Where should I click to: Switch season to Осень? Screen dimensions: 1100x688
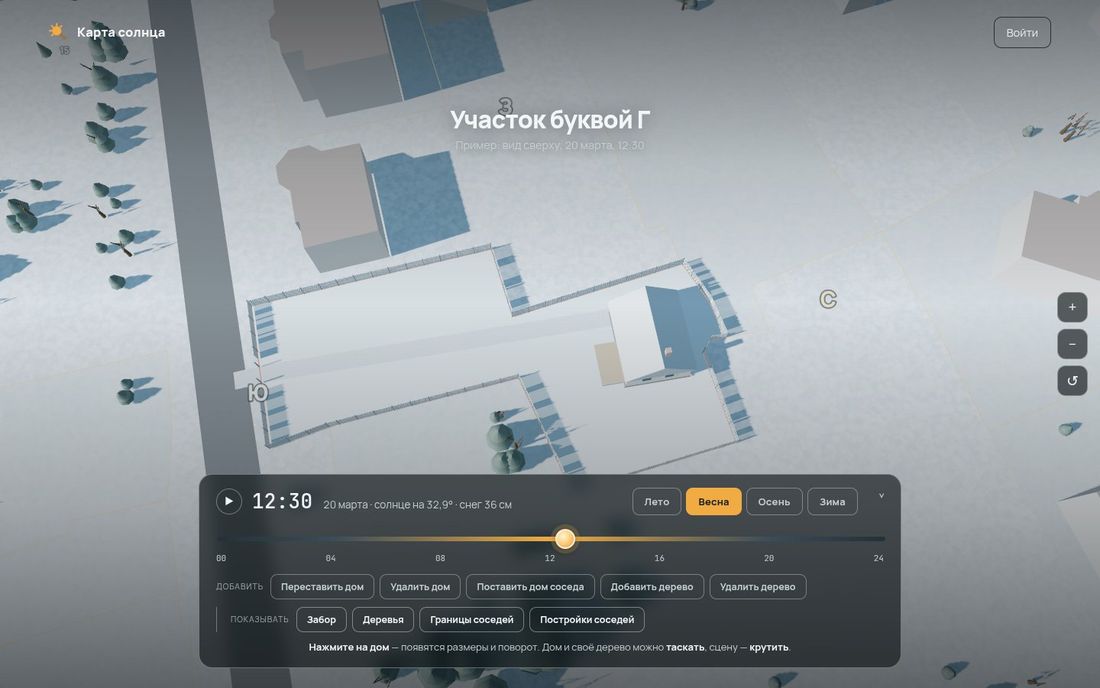774,501
